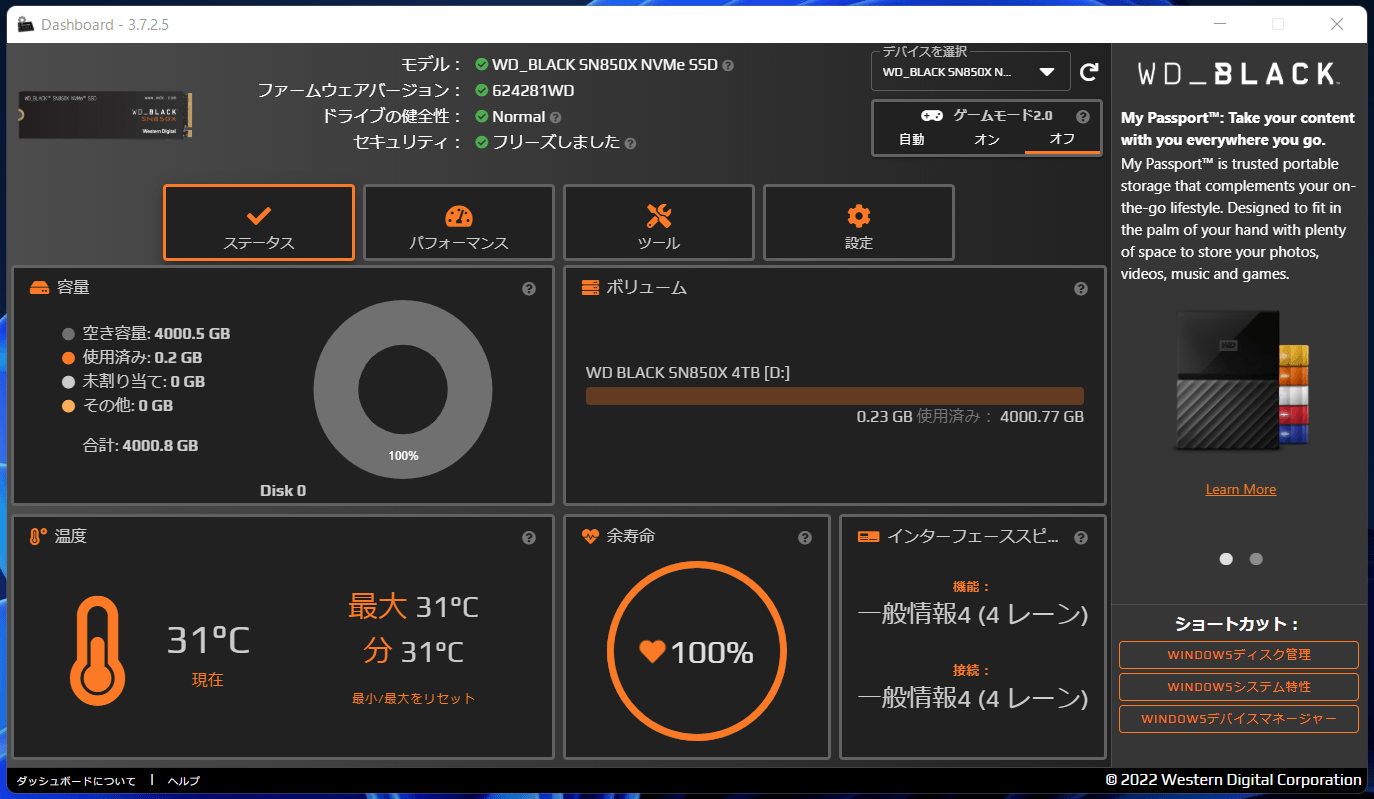Click the SN850X SSD product image
Image resolution: width=1374 pixels, height=799 pixels.
pos(106,115)
